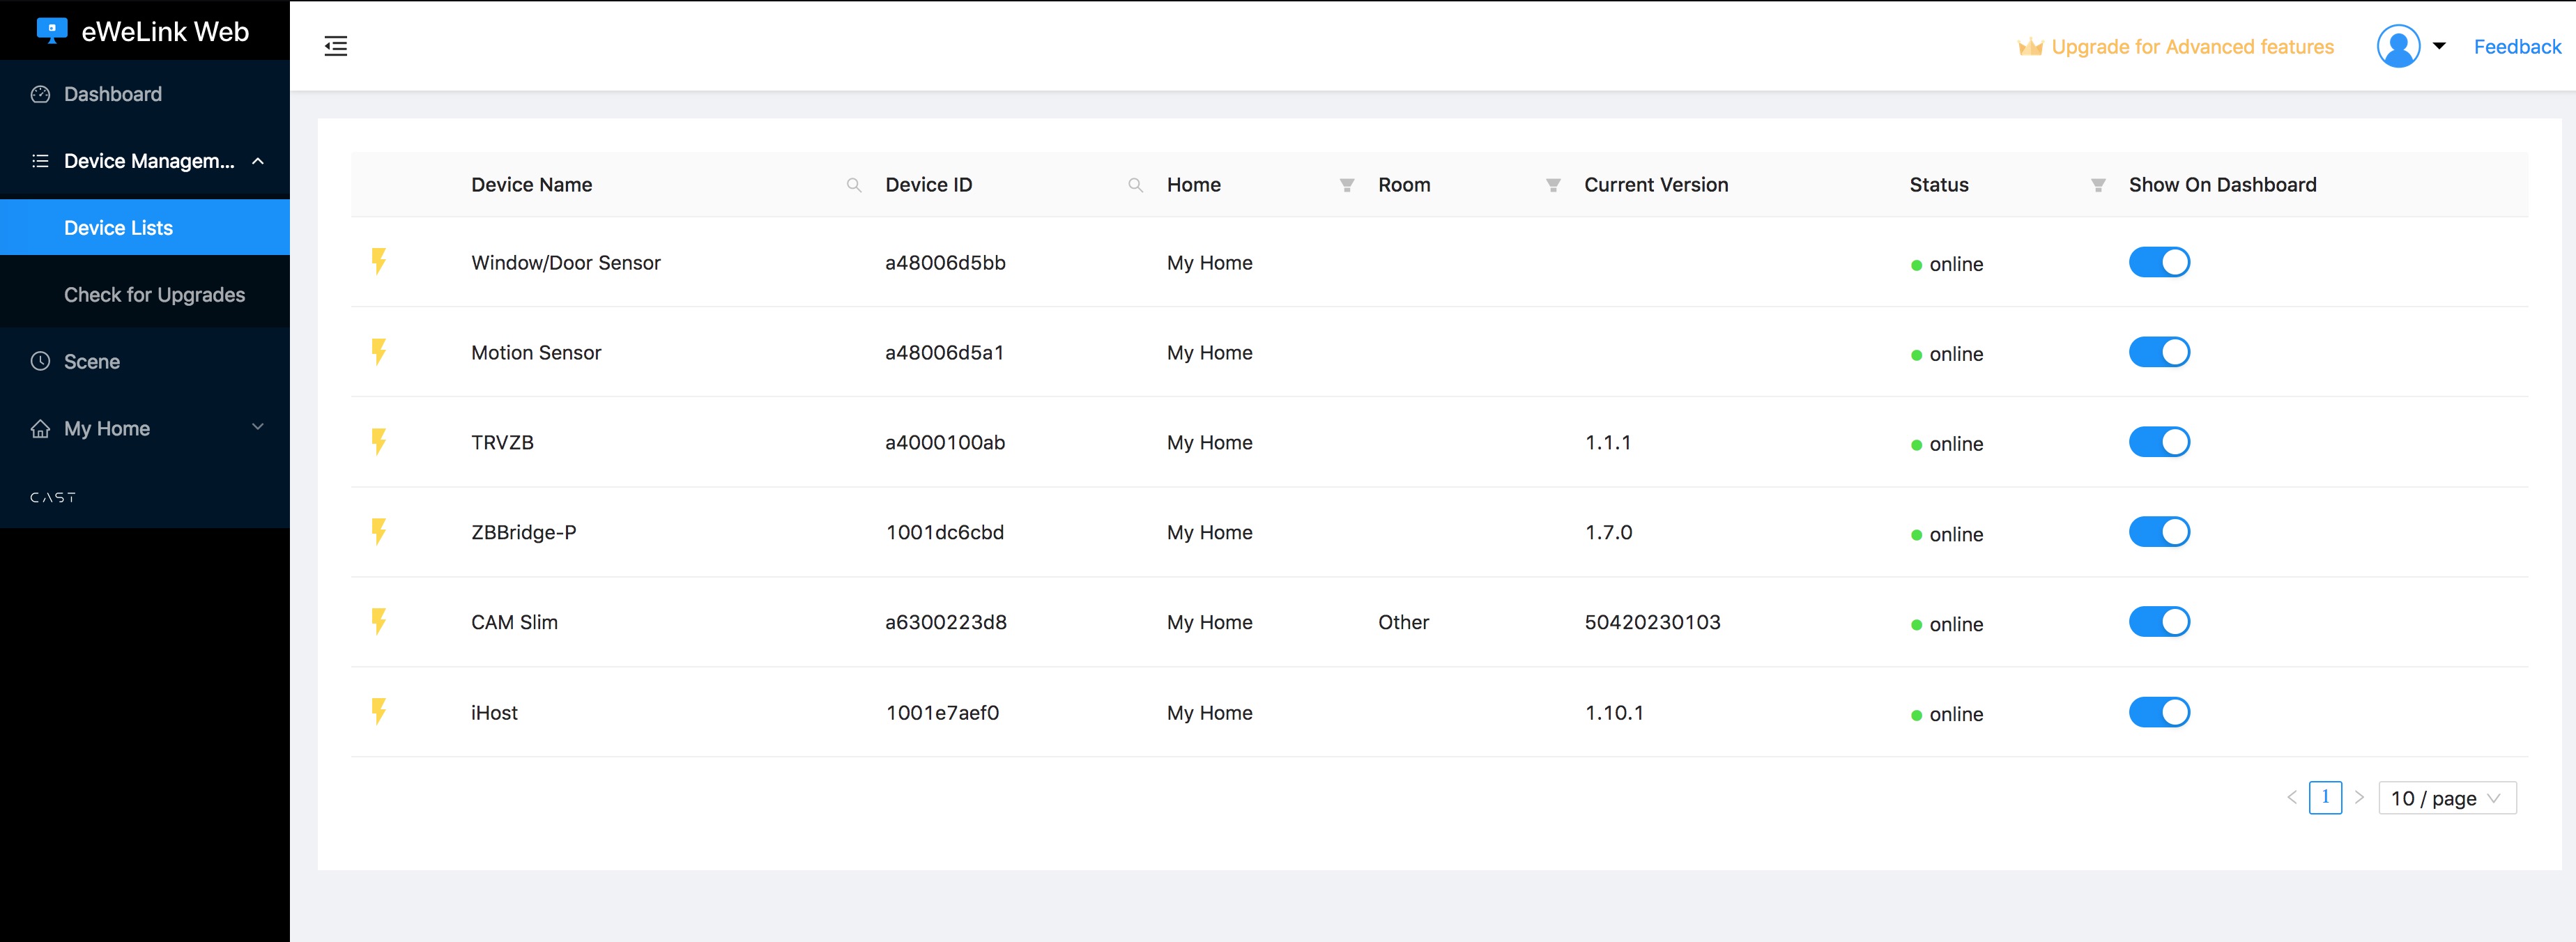Click the Device ID search icon
2576x942 pixels.
[1135, 185]
